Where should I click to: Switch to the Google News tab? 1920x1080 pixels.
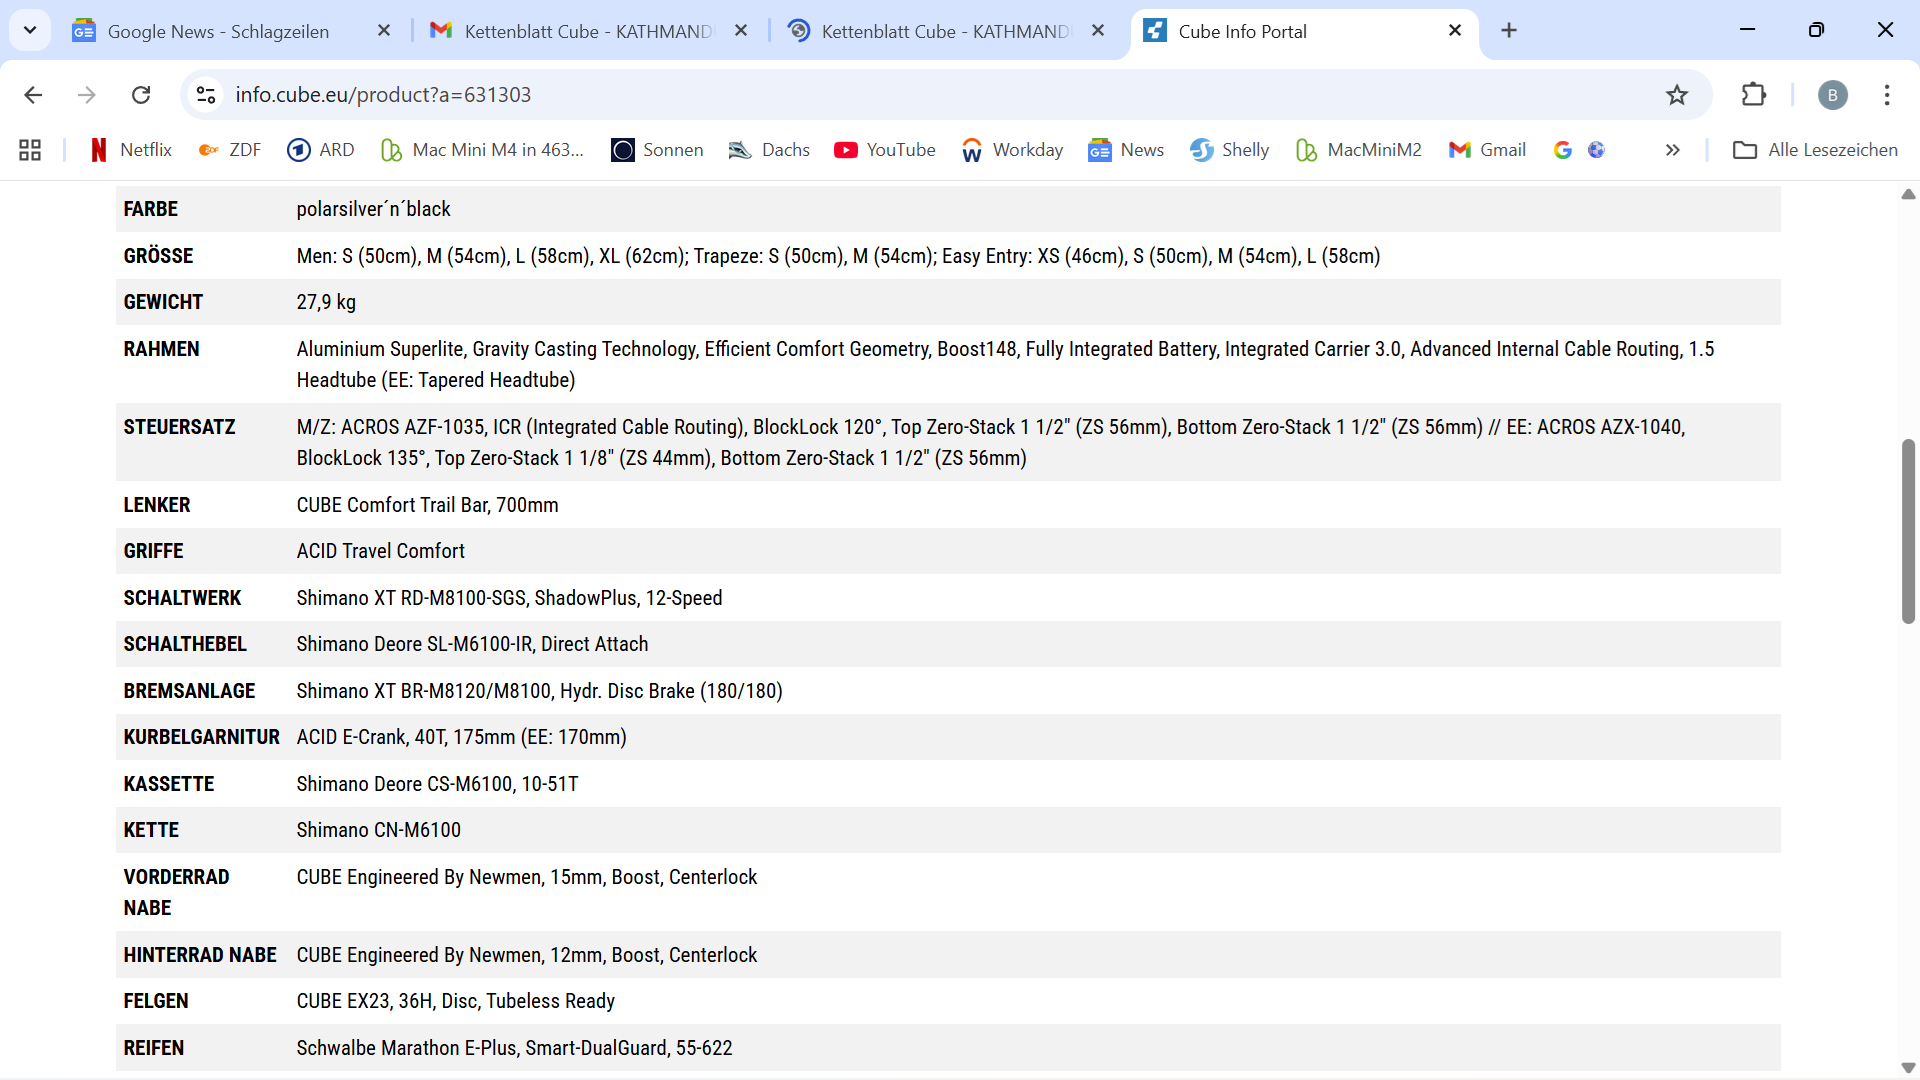click(218, 31)
